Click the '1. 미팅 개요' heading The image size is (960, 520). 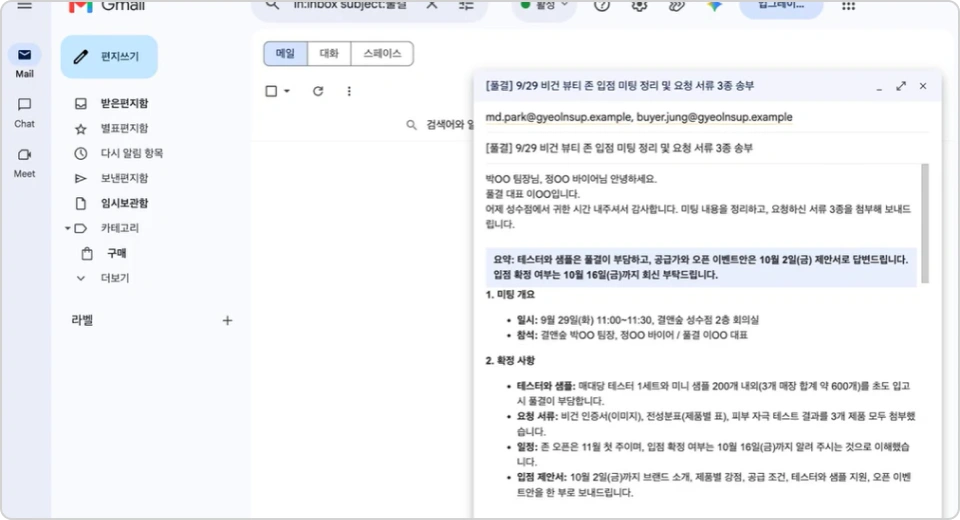[x=510, y=295]
